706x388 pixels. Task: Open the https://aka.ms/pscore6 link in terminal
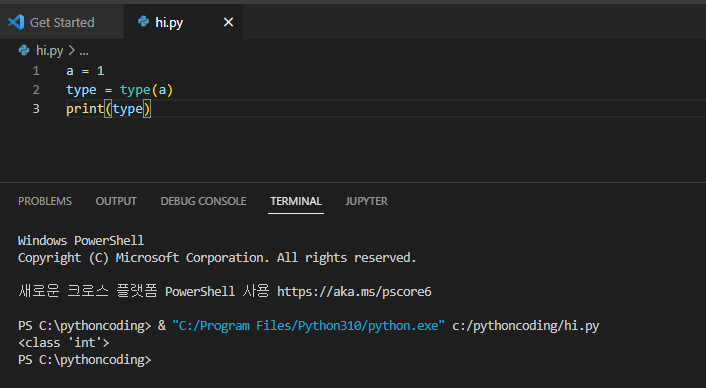[x=354, y=292]
